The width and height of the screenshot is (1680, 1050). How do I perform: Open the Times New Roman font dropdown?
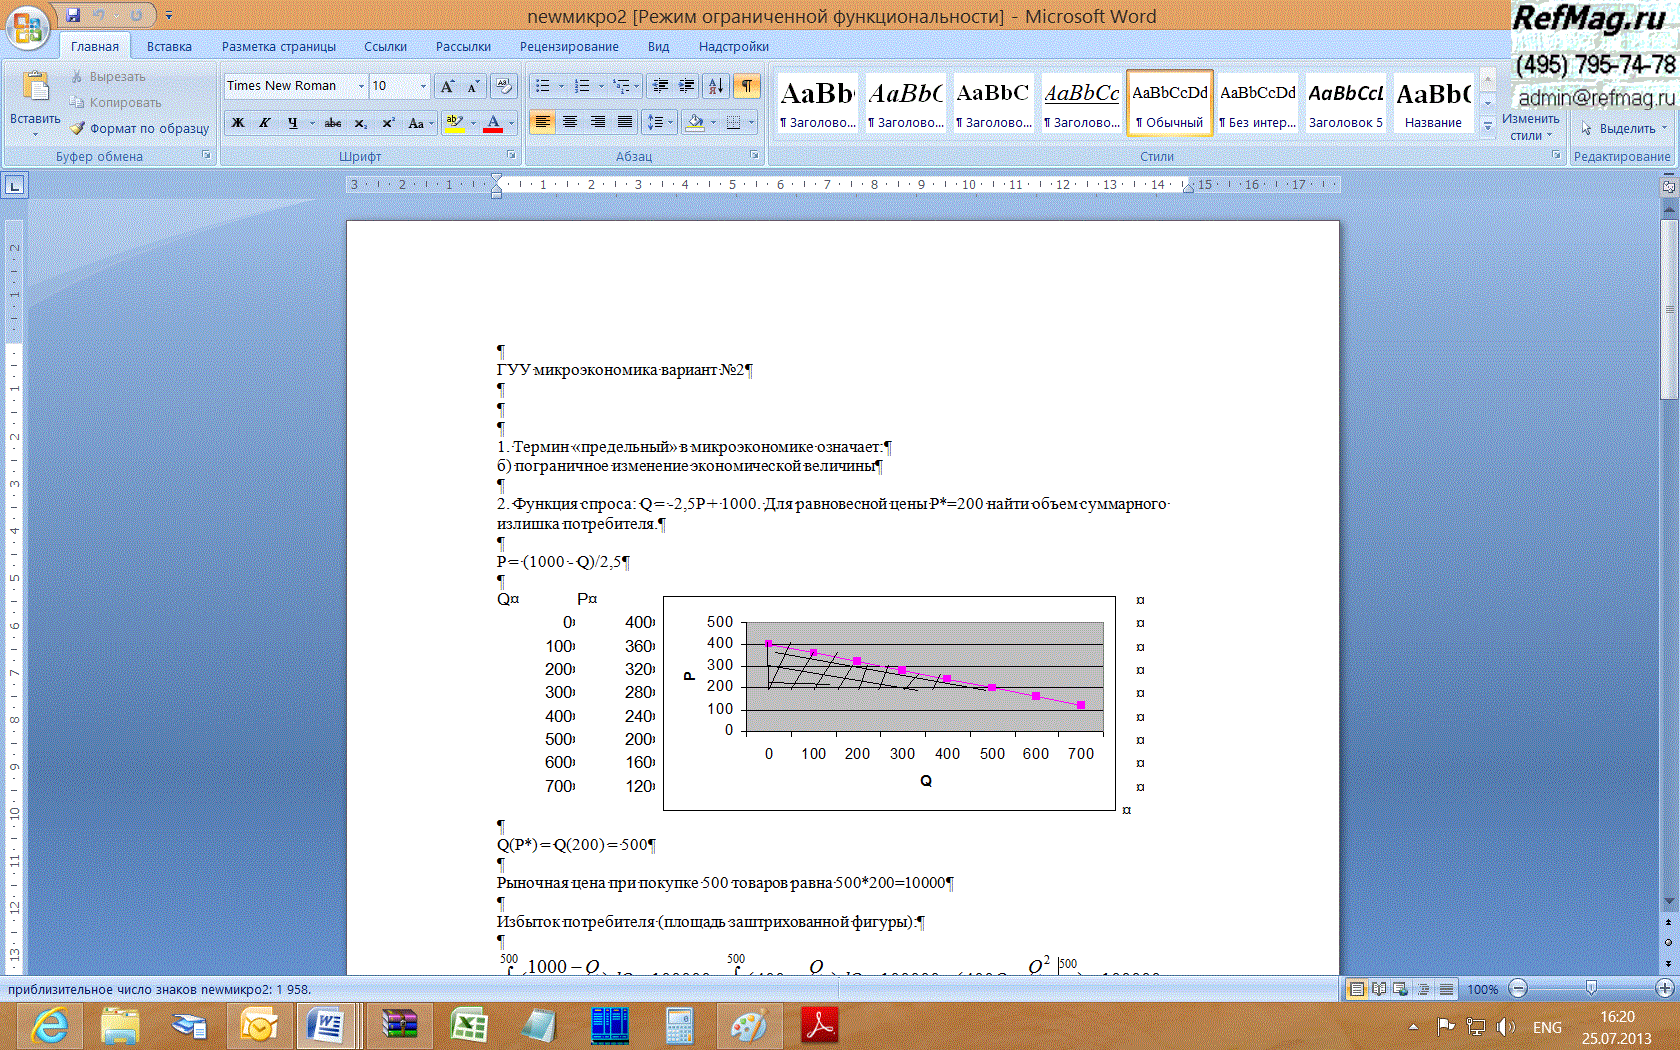click(361, 86)
